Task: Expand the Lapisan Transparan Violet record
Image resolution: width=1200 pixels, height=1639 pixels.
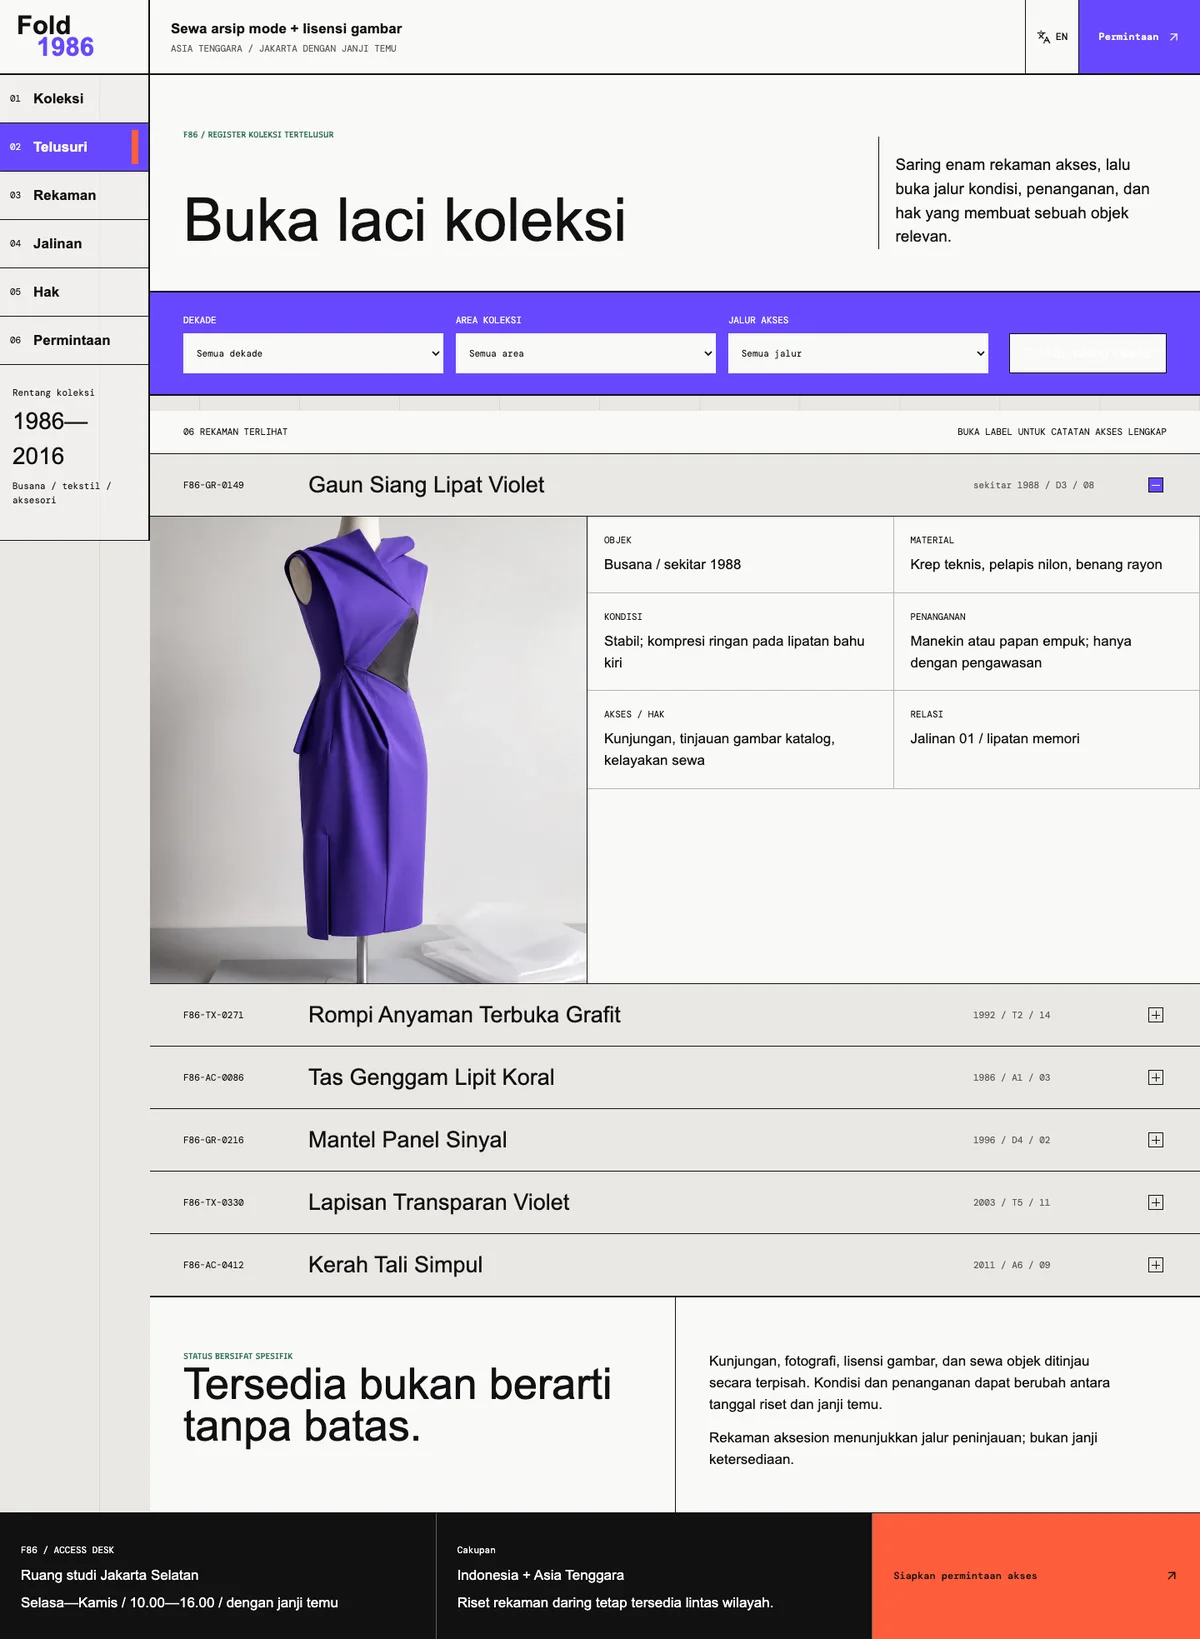Action: tap(1155, 1202)
